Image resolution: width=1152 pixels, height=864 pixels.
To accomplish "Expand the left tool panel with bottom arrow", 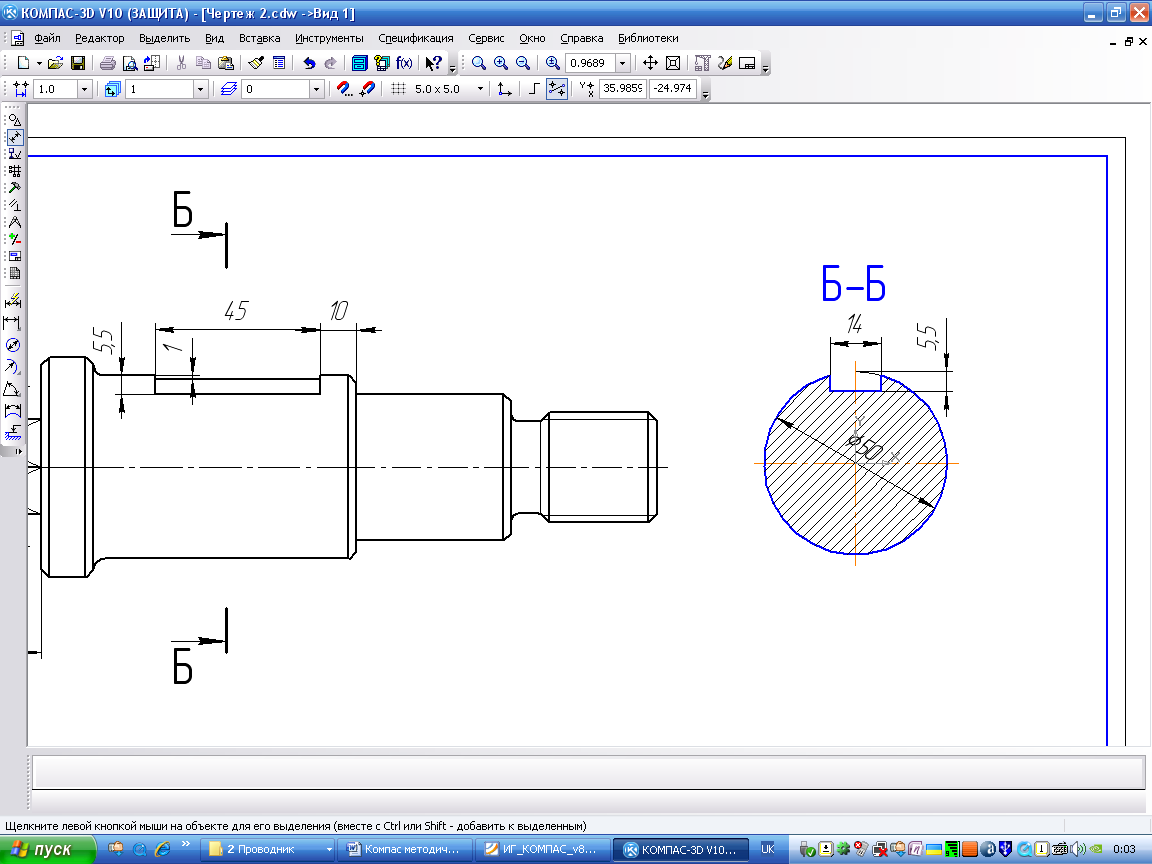I will click(18, 450).
